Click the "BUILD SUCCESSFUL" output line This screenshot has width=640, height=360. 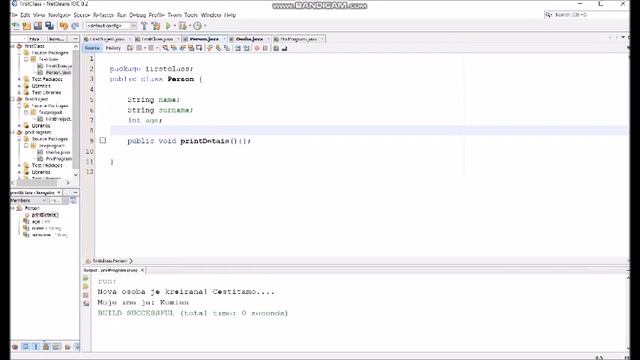pos(193,313)
